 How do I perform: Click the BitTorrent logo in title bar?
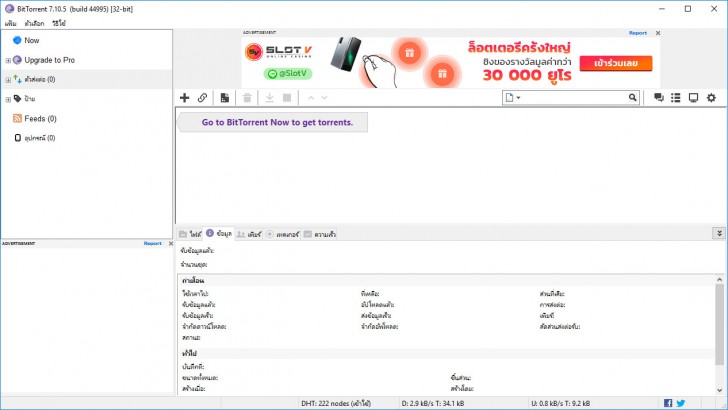click(x=9, y=9)
